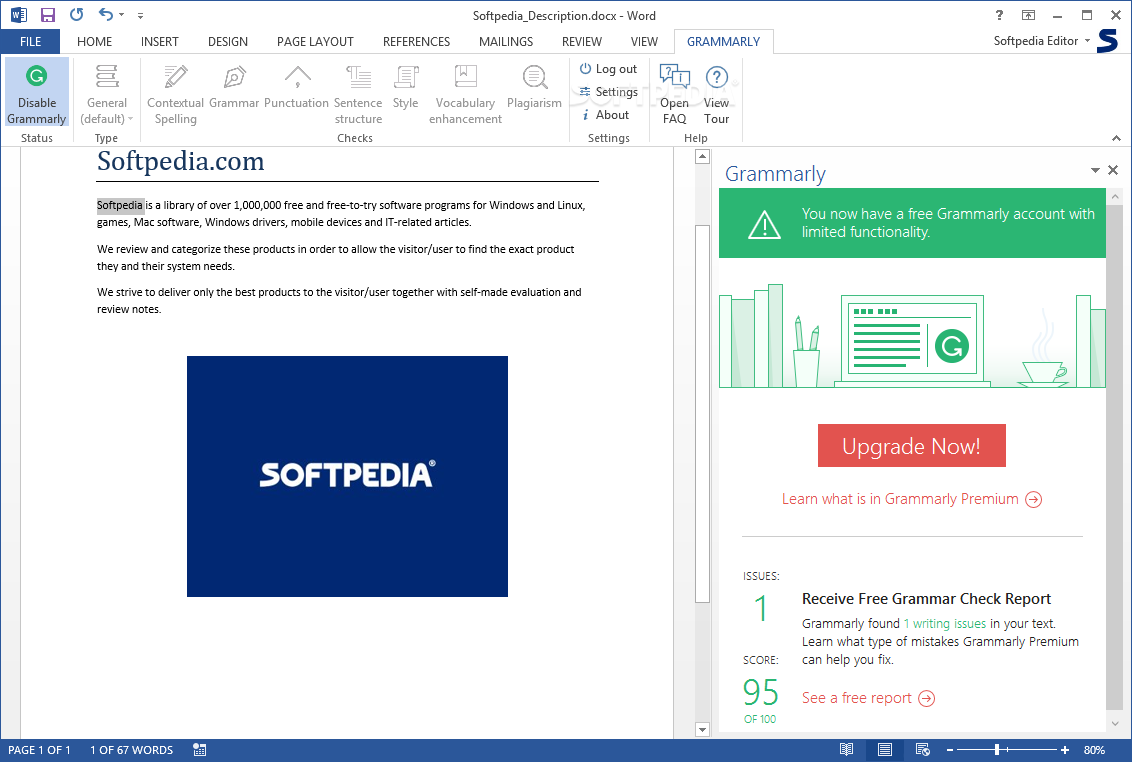Viewport: 1132px width, 762px height.
Task: Click the Save icon in Quick Access
Action: pos(48,14)
